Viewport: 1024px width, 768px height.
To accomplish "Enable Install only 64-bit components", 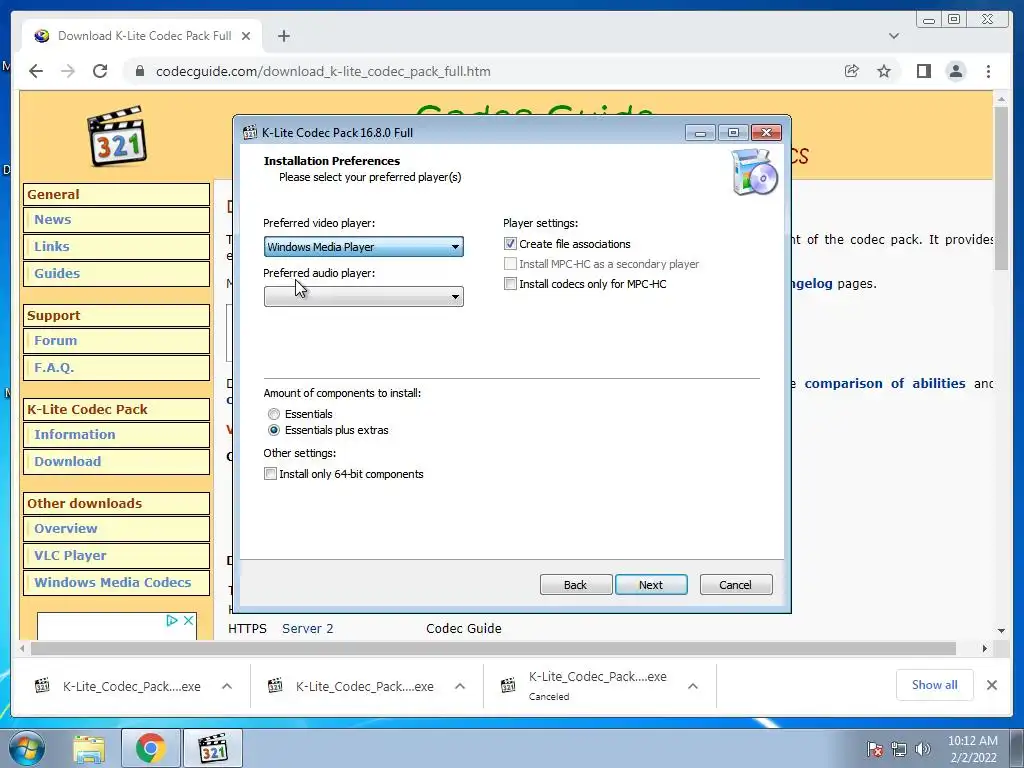I will click(x=270, y=473).
